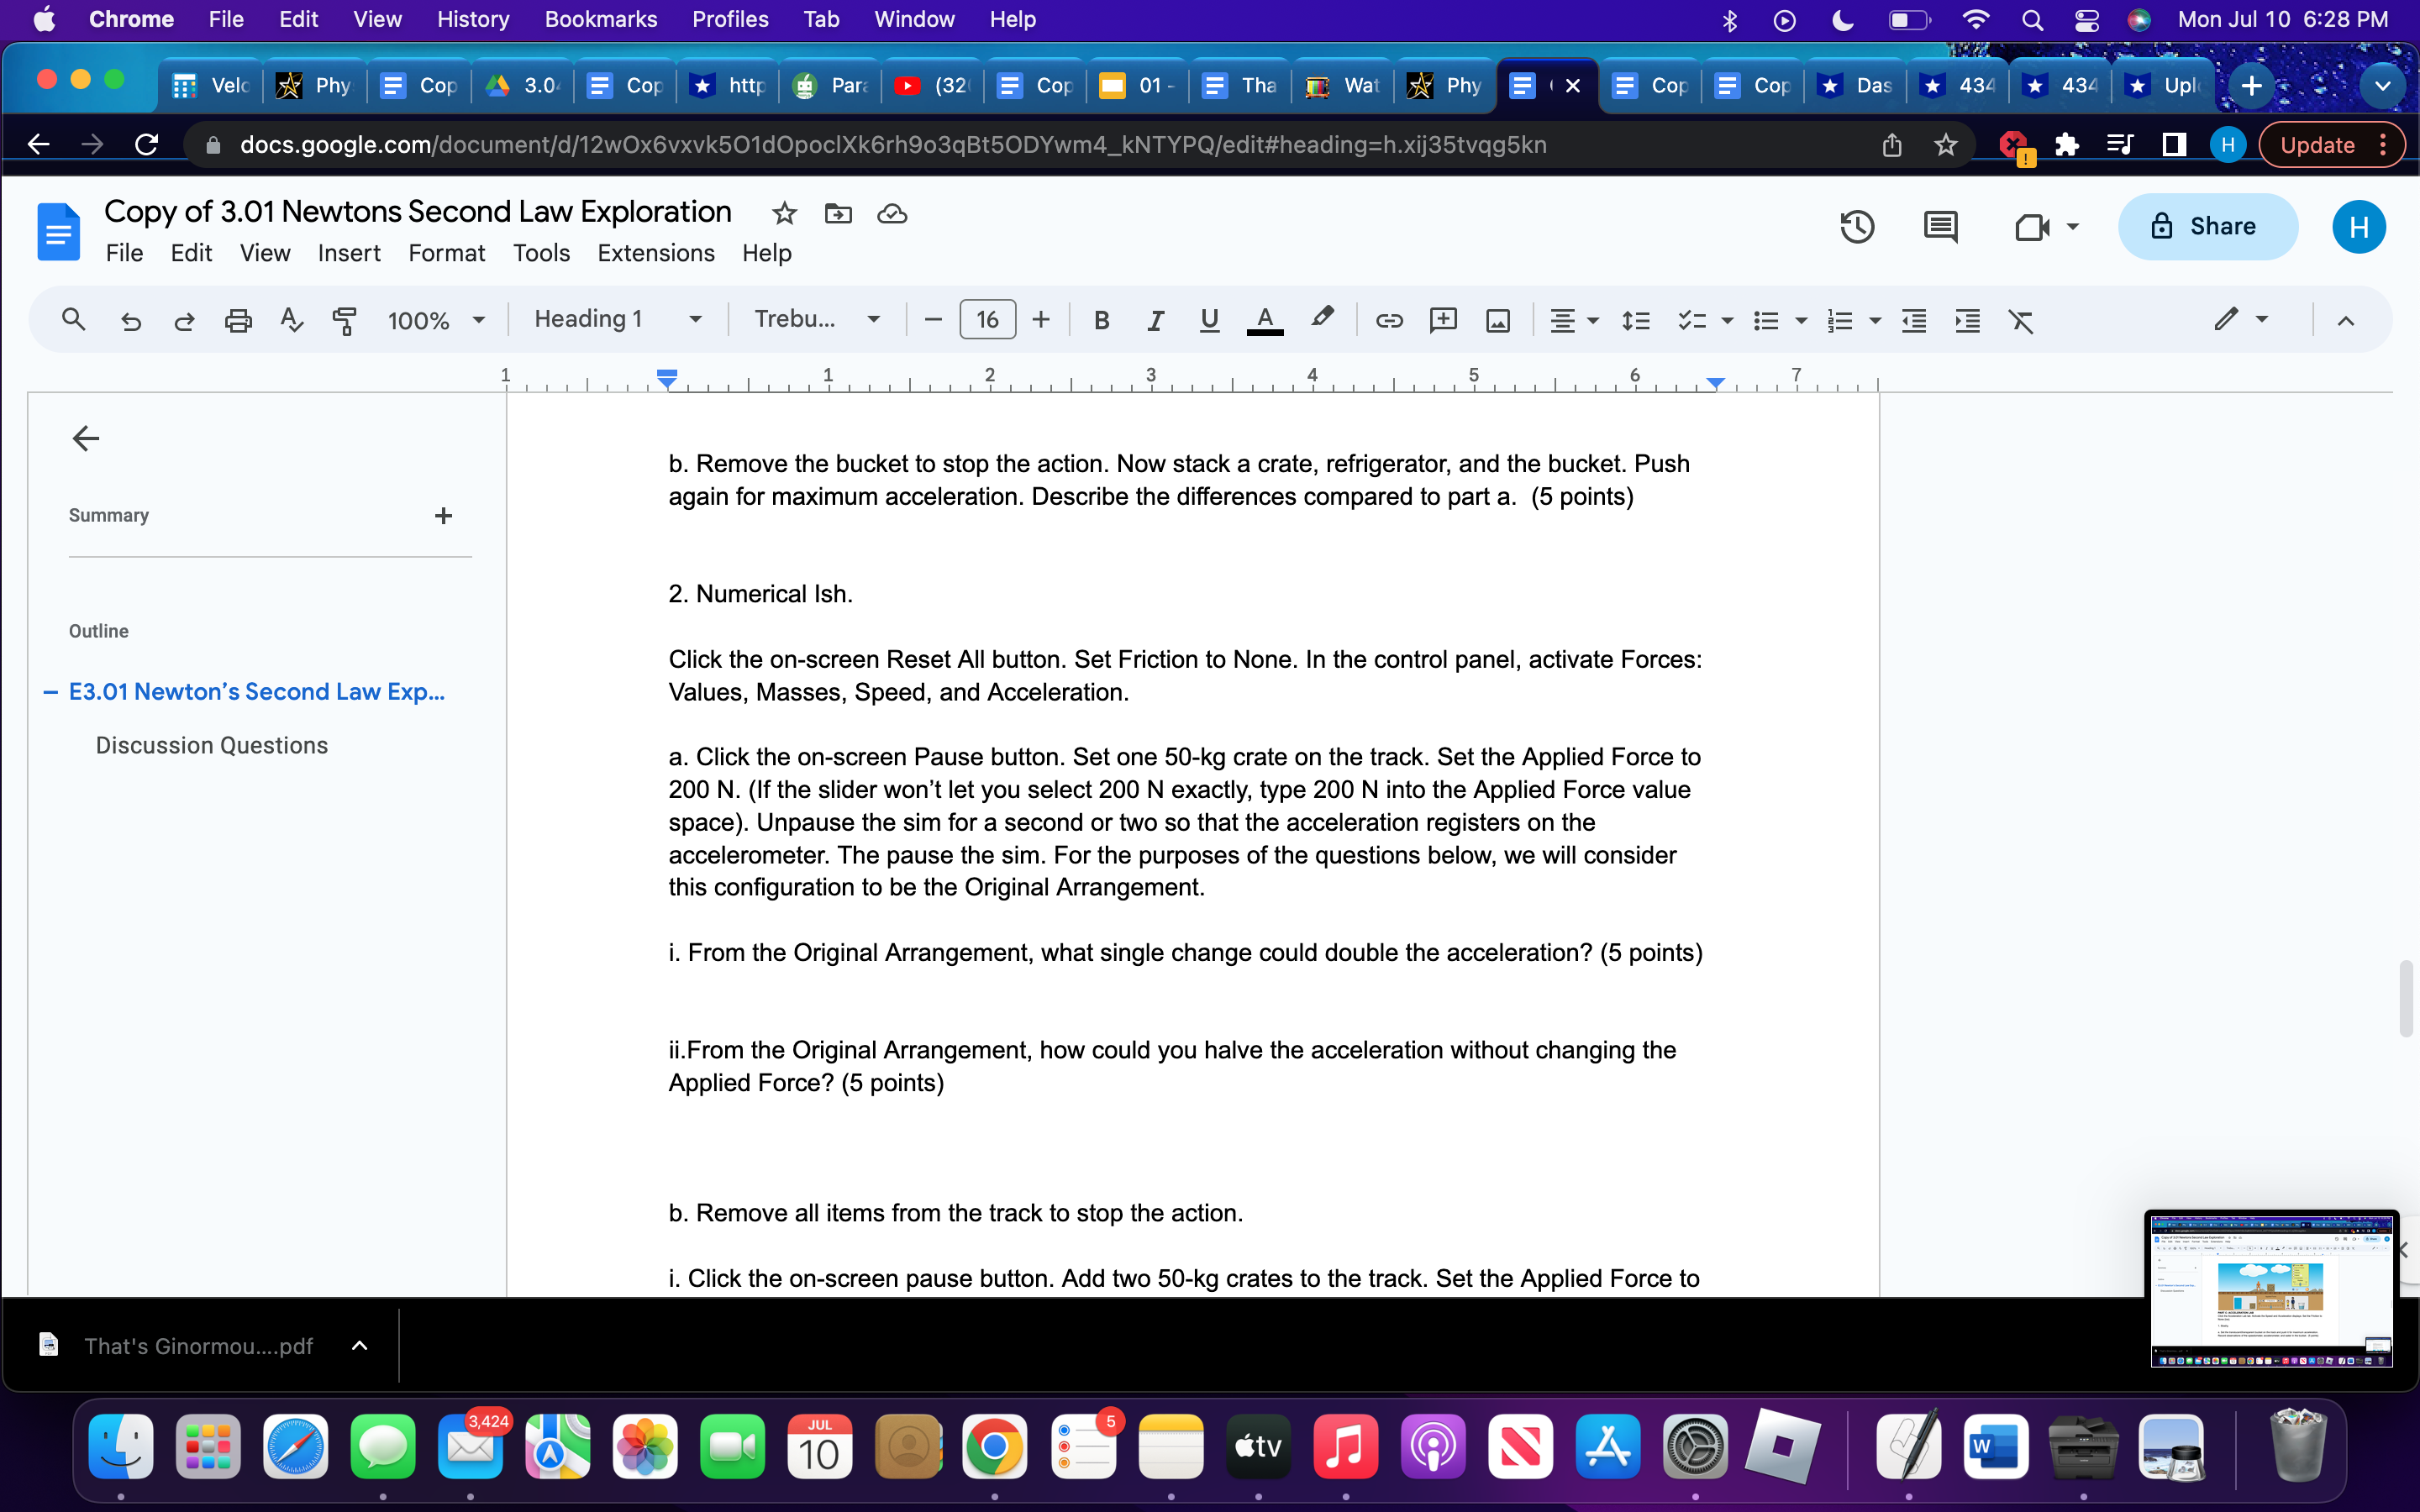Expand the 100% zoom dropdown
This screenshot has height=1512, width=2420.
(x=436, y=320)
